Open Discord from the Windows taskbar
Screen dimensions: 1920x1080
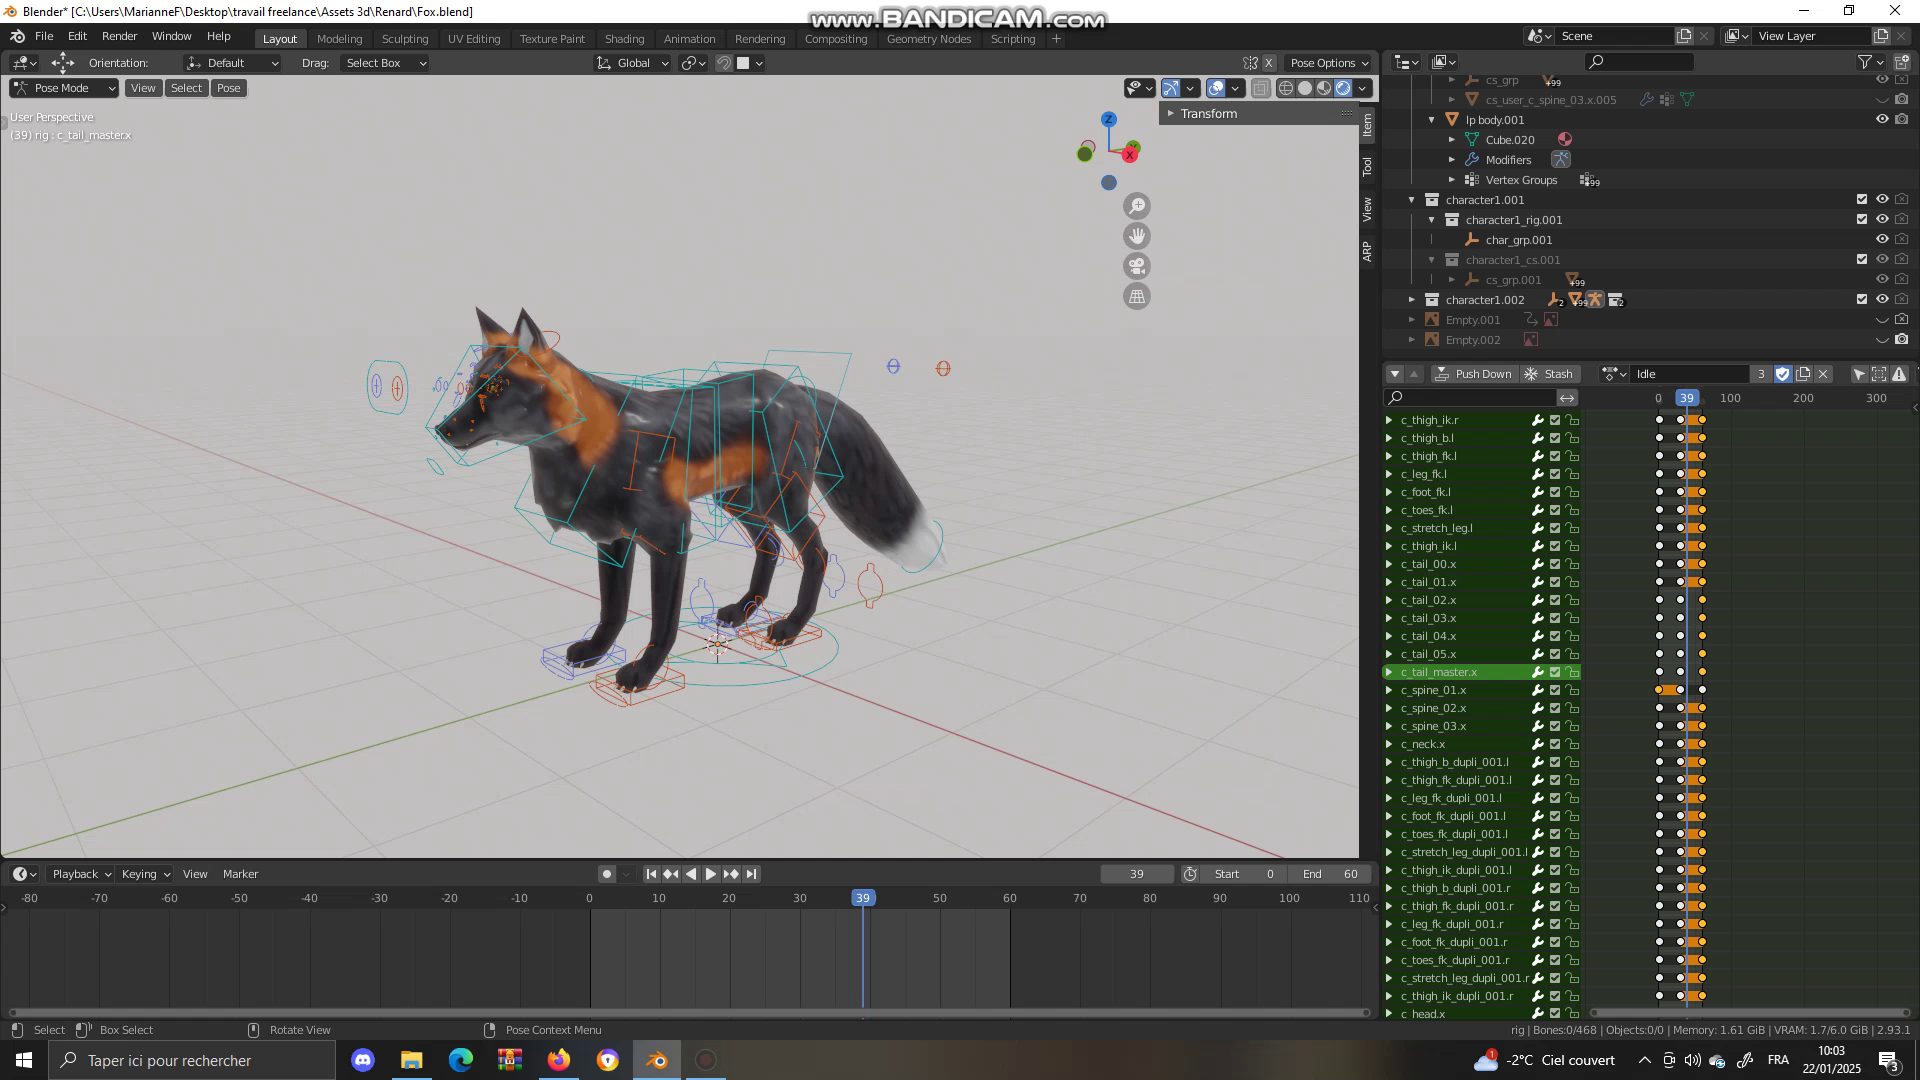click(363, 1060)
